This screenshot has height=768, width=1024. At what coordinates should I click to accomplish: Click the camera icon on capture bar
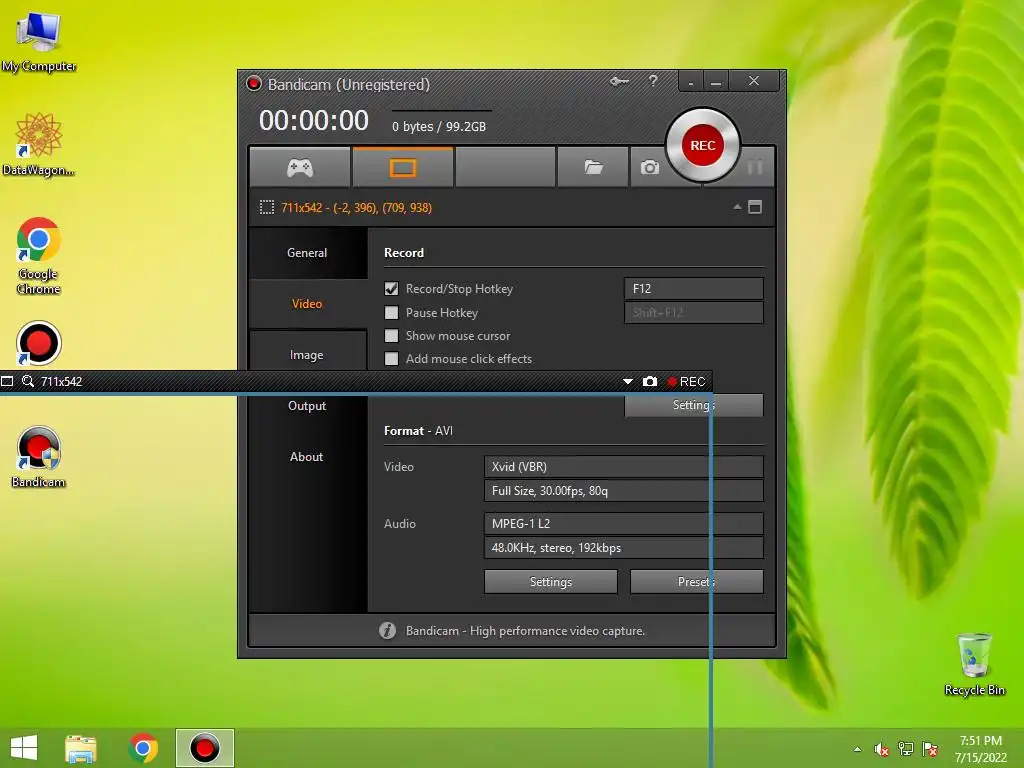[650, 381]
